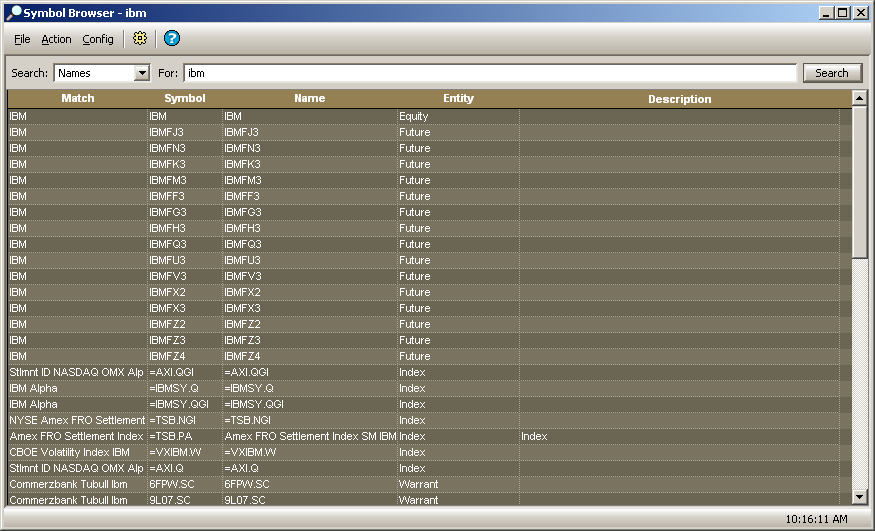This screenshot has height=531, width=875.
Task: Select symbol IBMFX2
Action: click(x=185, y=292)
